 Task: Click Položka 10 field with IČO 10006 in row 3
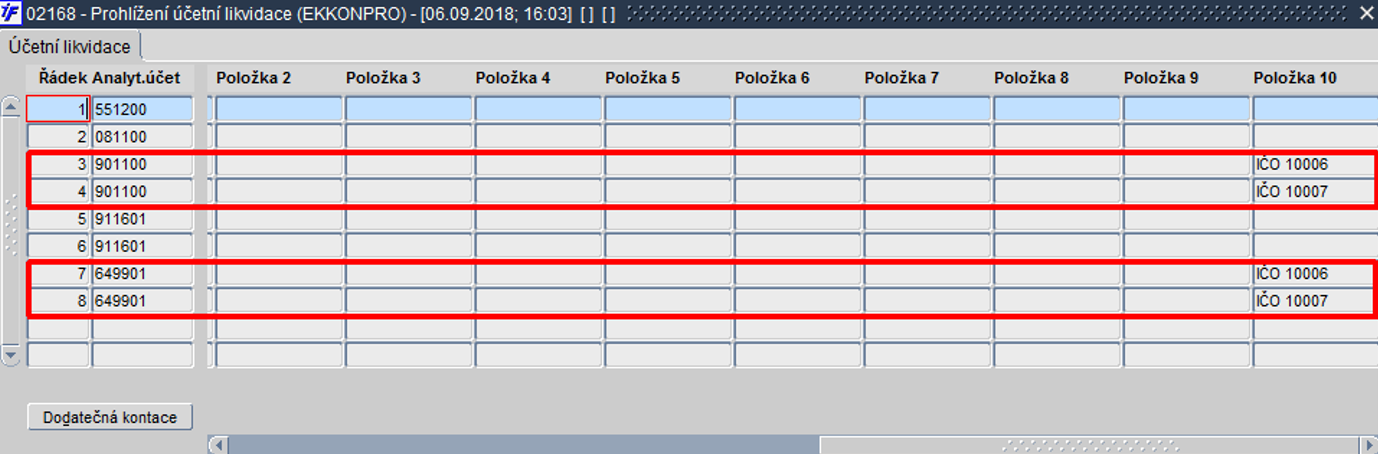click(x=1312, y=164)
